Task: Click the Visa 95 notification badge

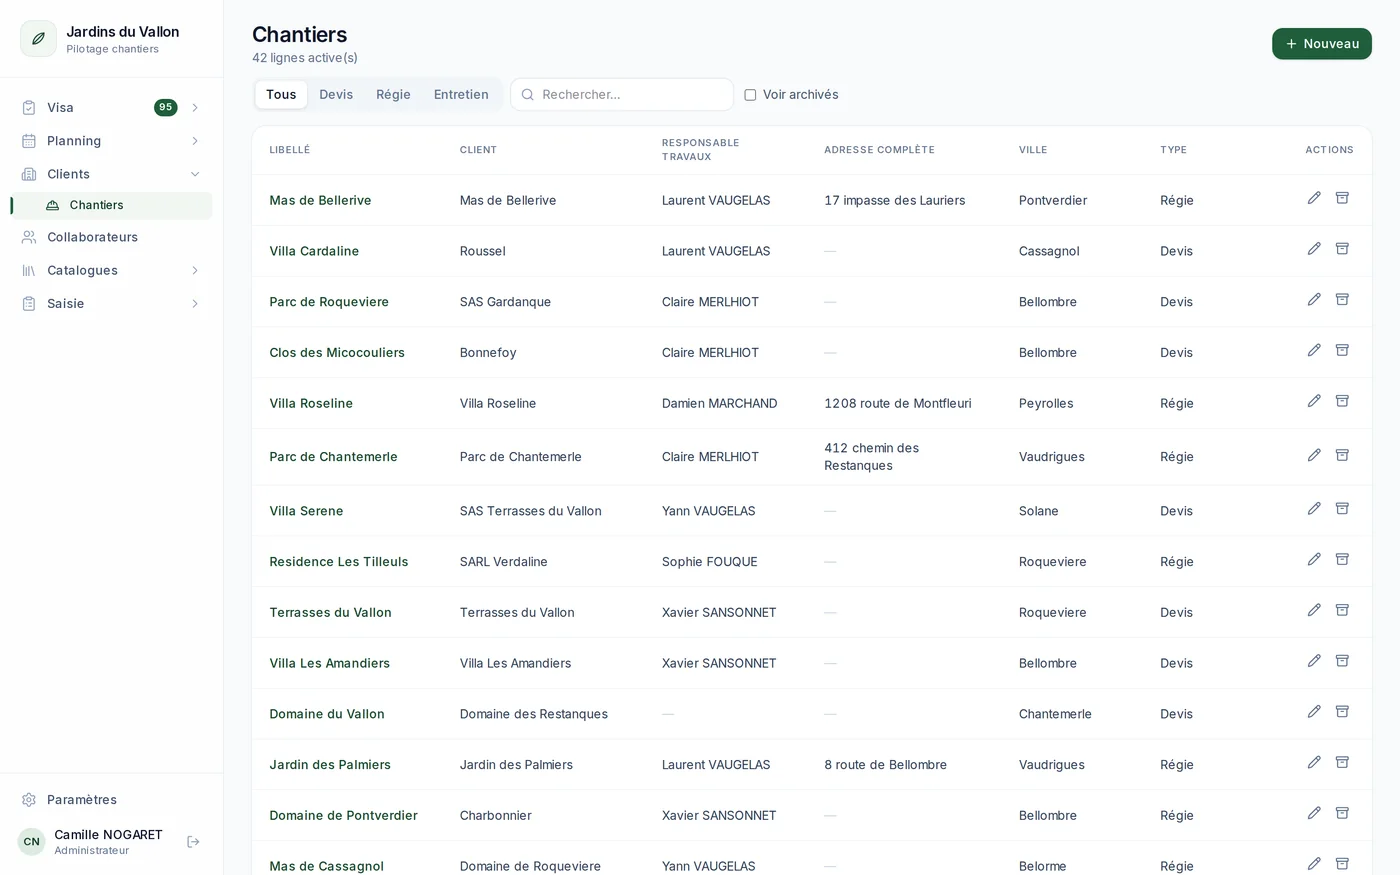Action: 165,108
